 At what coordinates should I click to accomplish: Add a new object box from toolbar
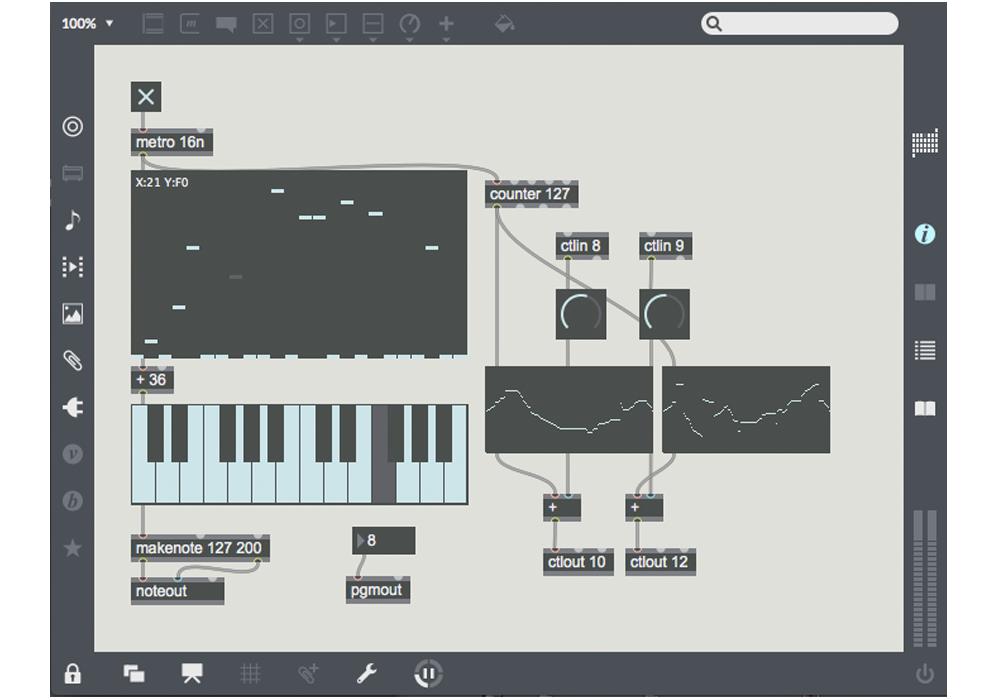[153, 24]
